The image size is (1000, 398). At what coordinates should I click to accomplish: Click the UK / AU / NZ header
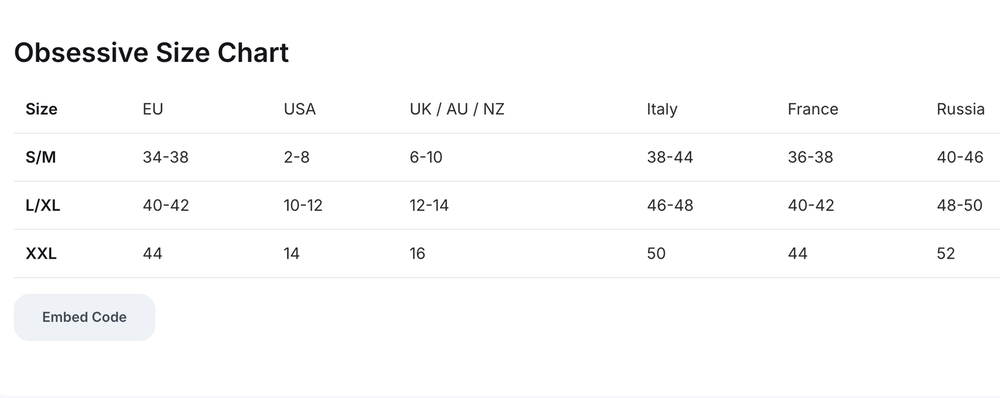(x=457, y=109)
